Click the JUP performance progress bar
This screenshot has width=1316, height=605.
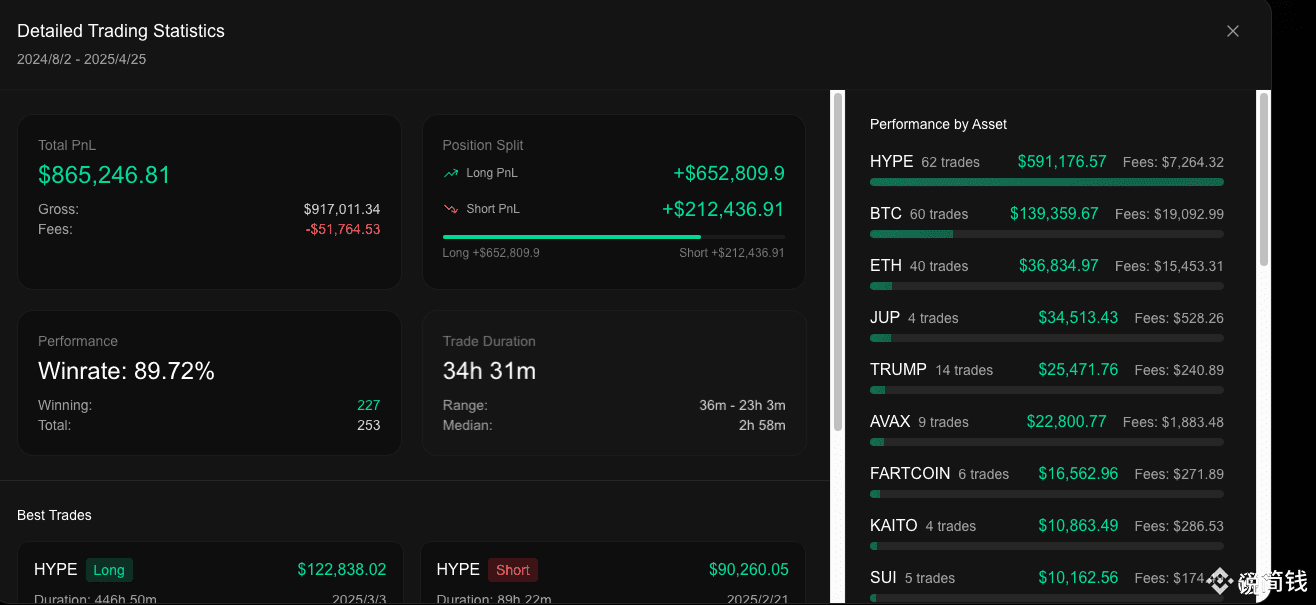coord(1047,338)
